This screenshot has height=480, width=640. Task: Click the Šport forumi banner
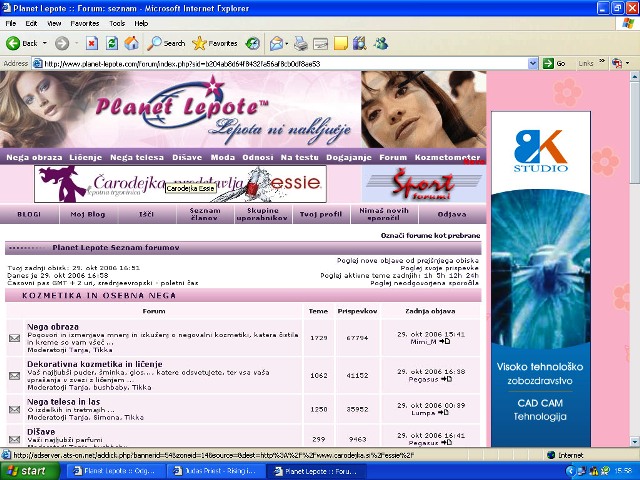(423, 184)
